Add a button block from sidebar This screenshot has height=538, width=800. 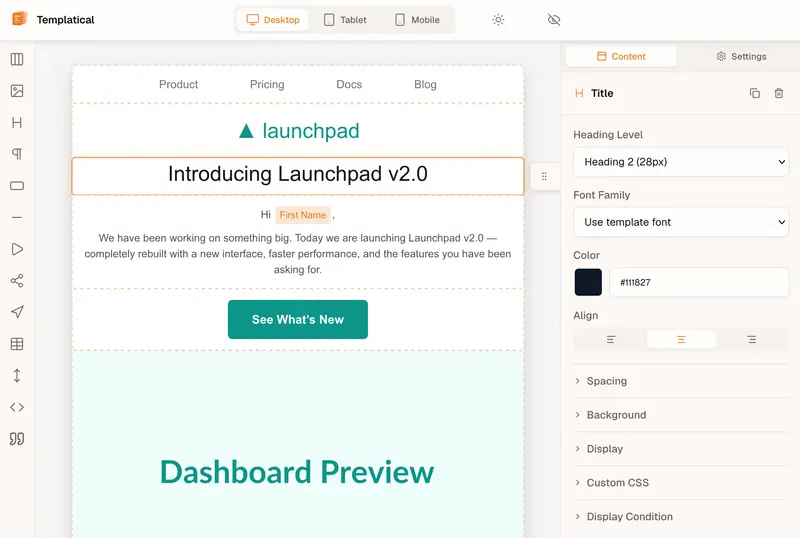[x=17, y=186]
